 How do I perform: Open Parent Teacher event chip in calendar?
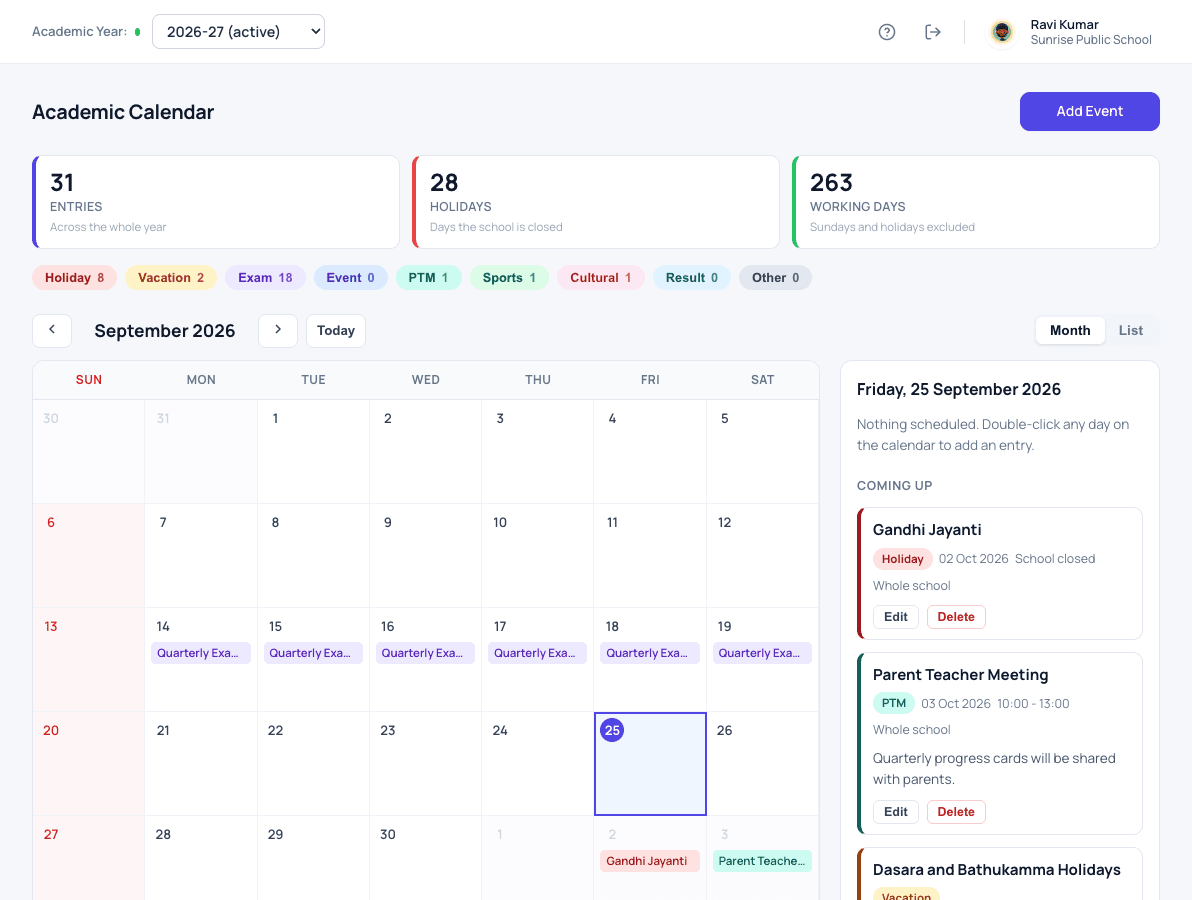point(762,861)
